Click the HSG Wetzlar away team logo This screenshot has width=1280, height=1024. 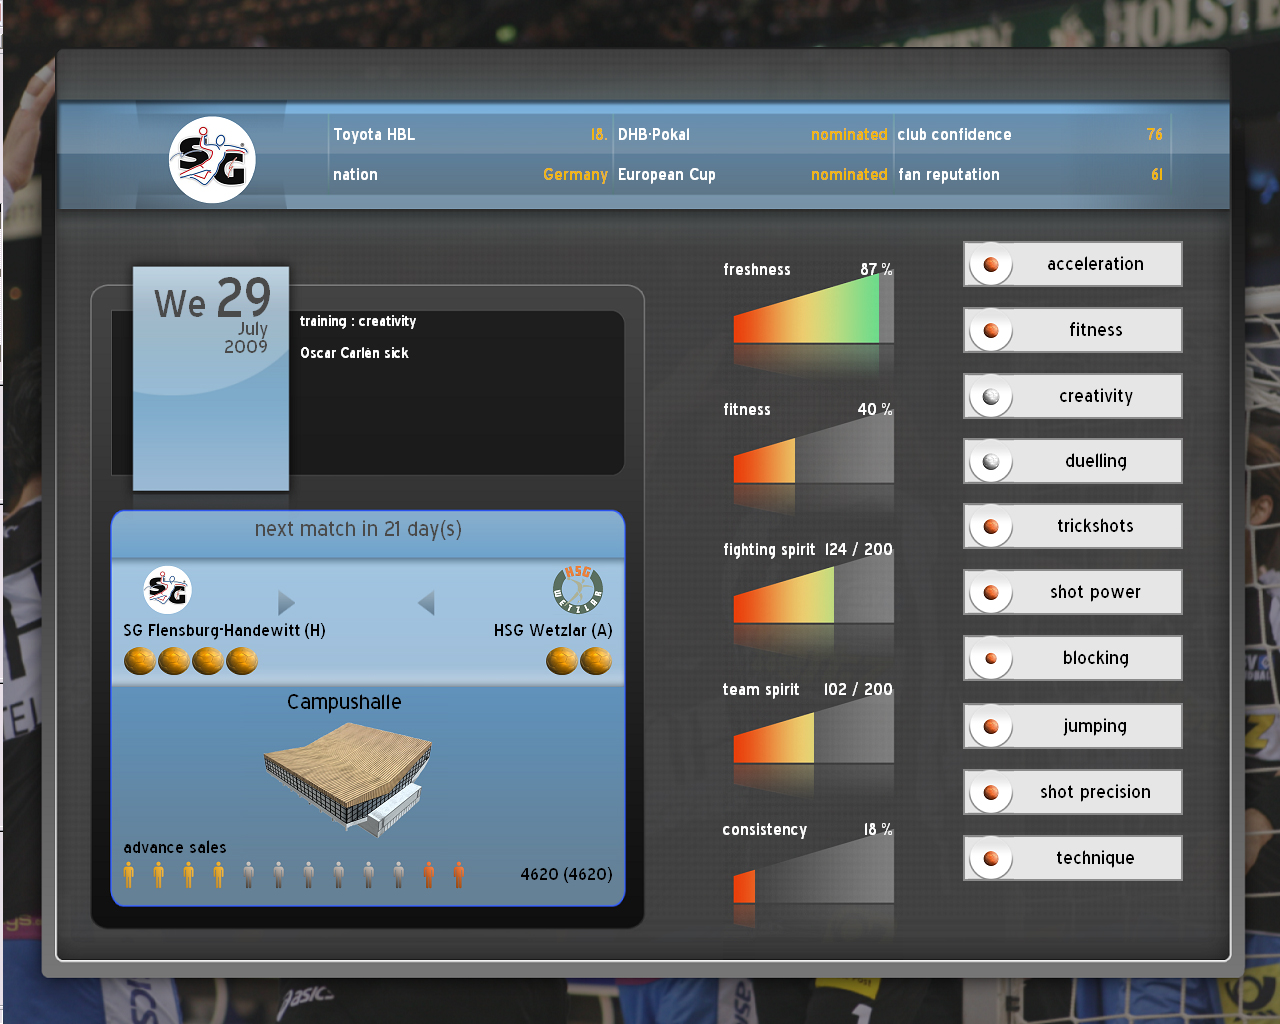click(x=578, y=589)
